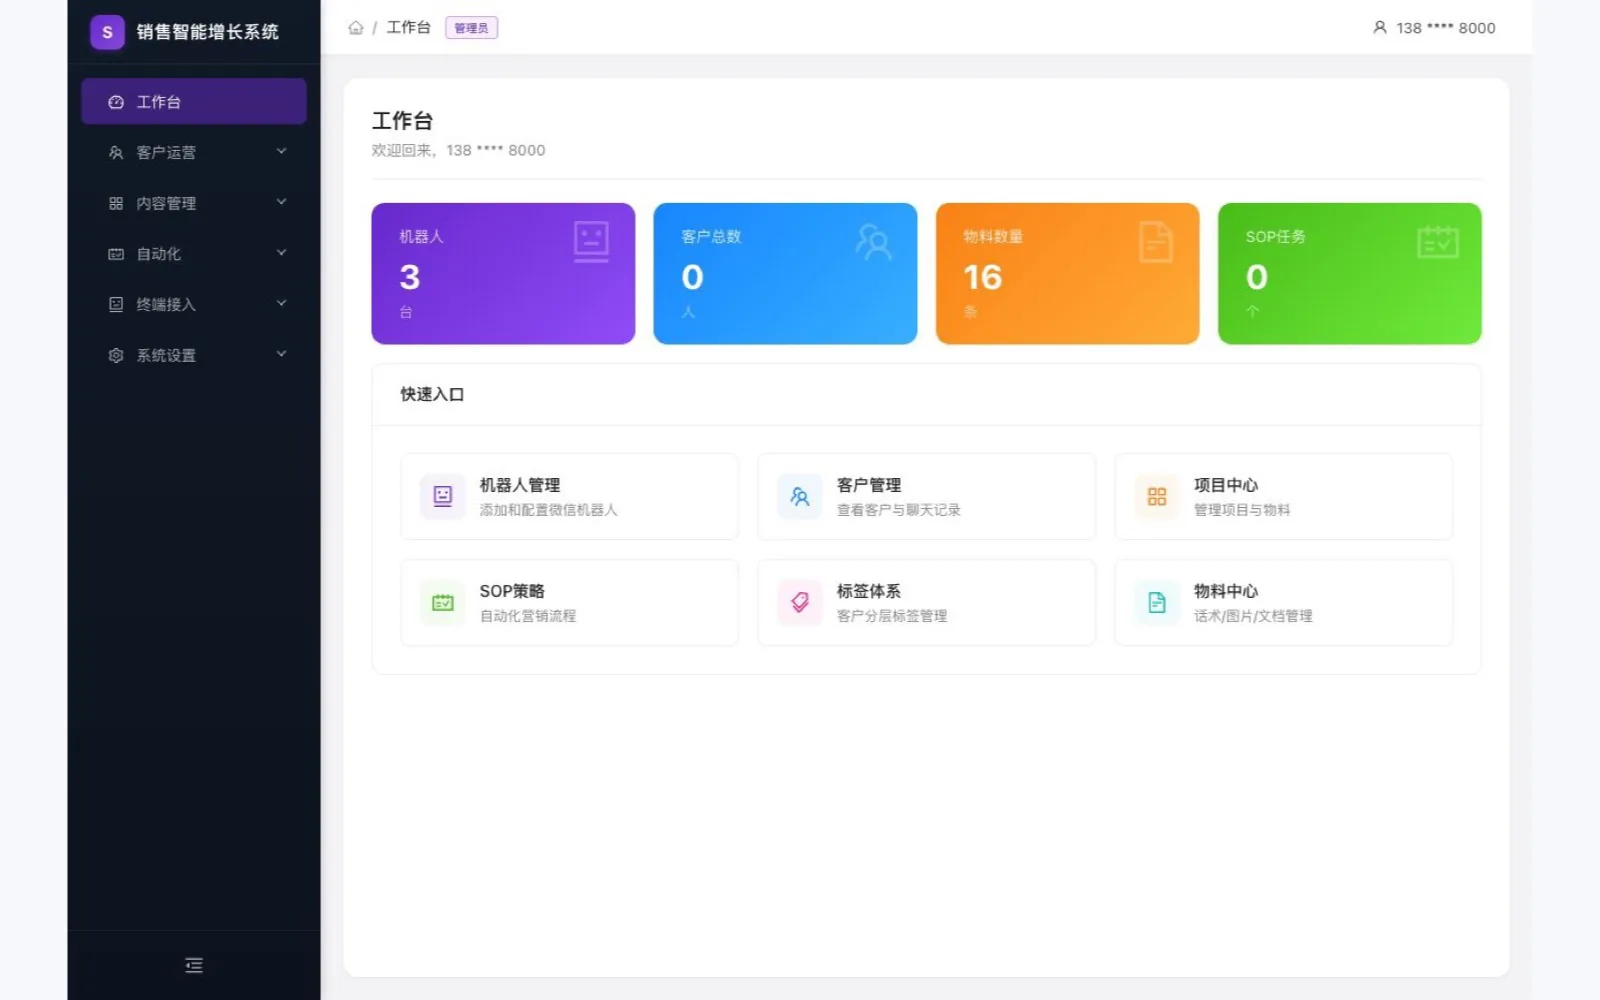The width and height of the screenshot is (1600, 1000).
Task: Click the 机器人管理 purple robot icon
Action: [443, 496]
